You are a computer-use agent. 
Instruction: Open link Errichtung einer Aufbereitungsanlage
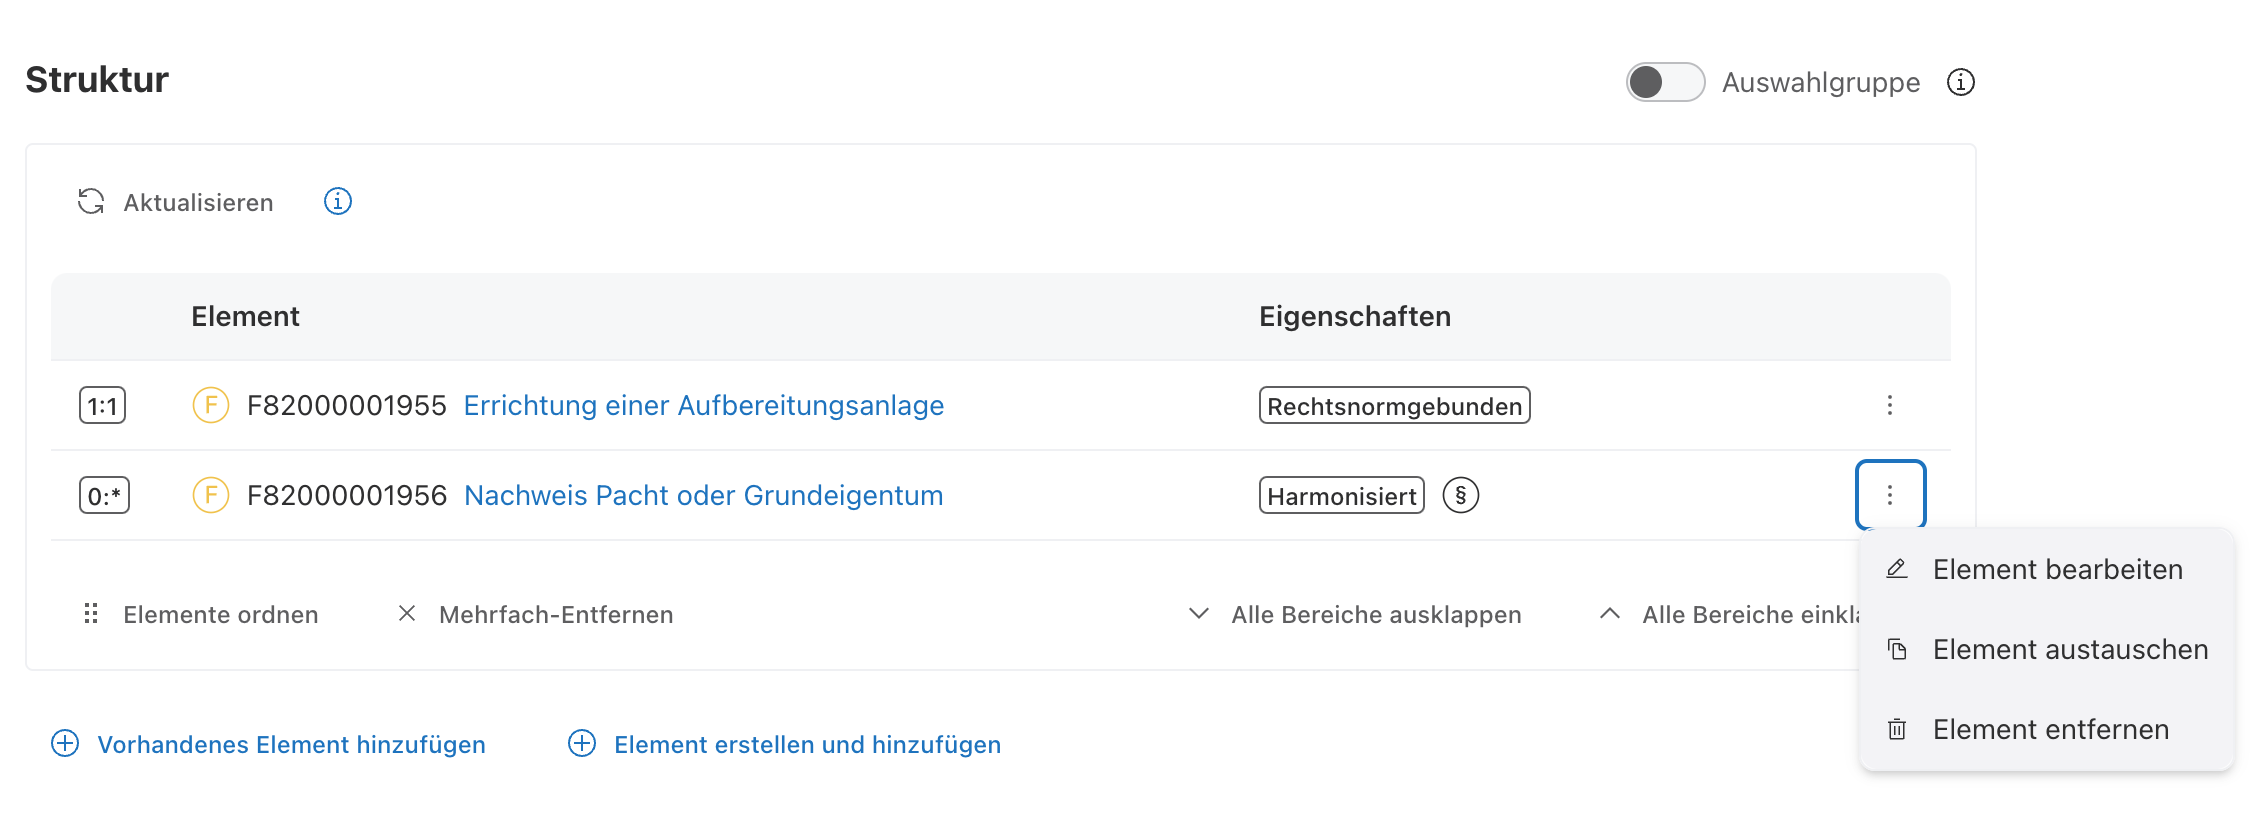click(x=703, y=406)
